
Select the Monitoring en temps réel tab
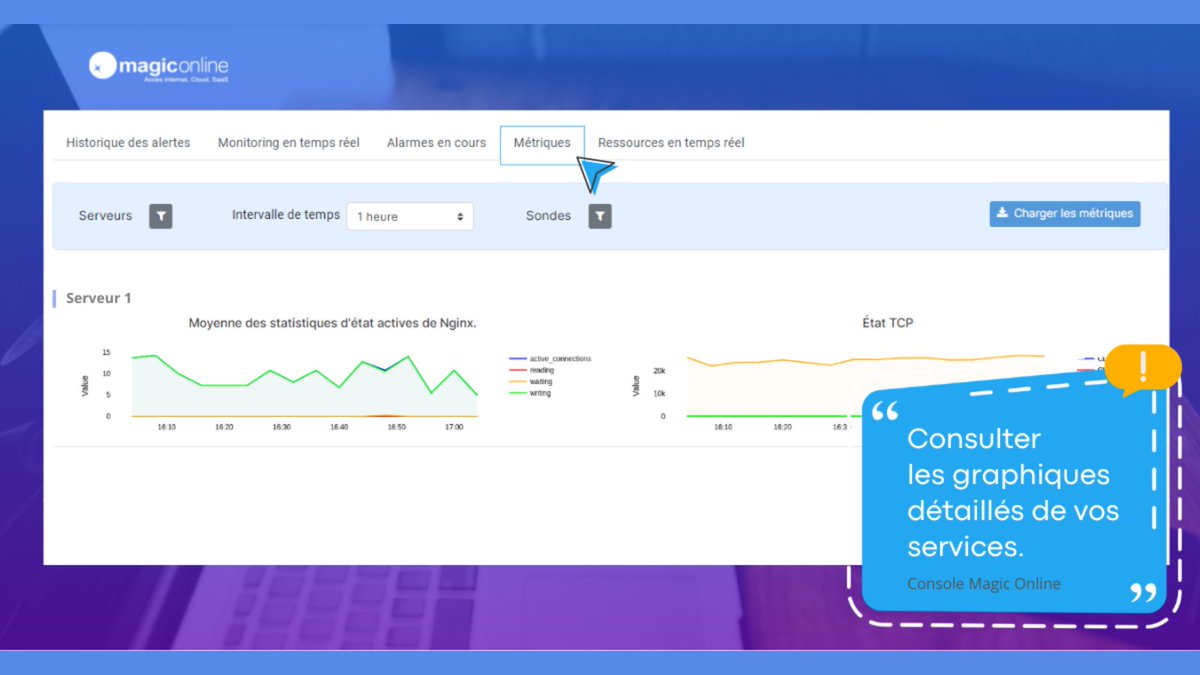(289, 143)
